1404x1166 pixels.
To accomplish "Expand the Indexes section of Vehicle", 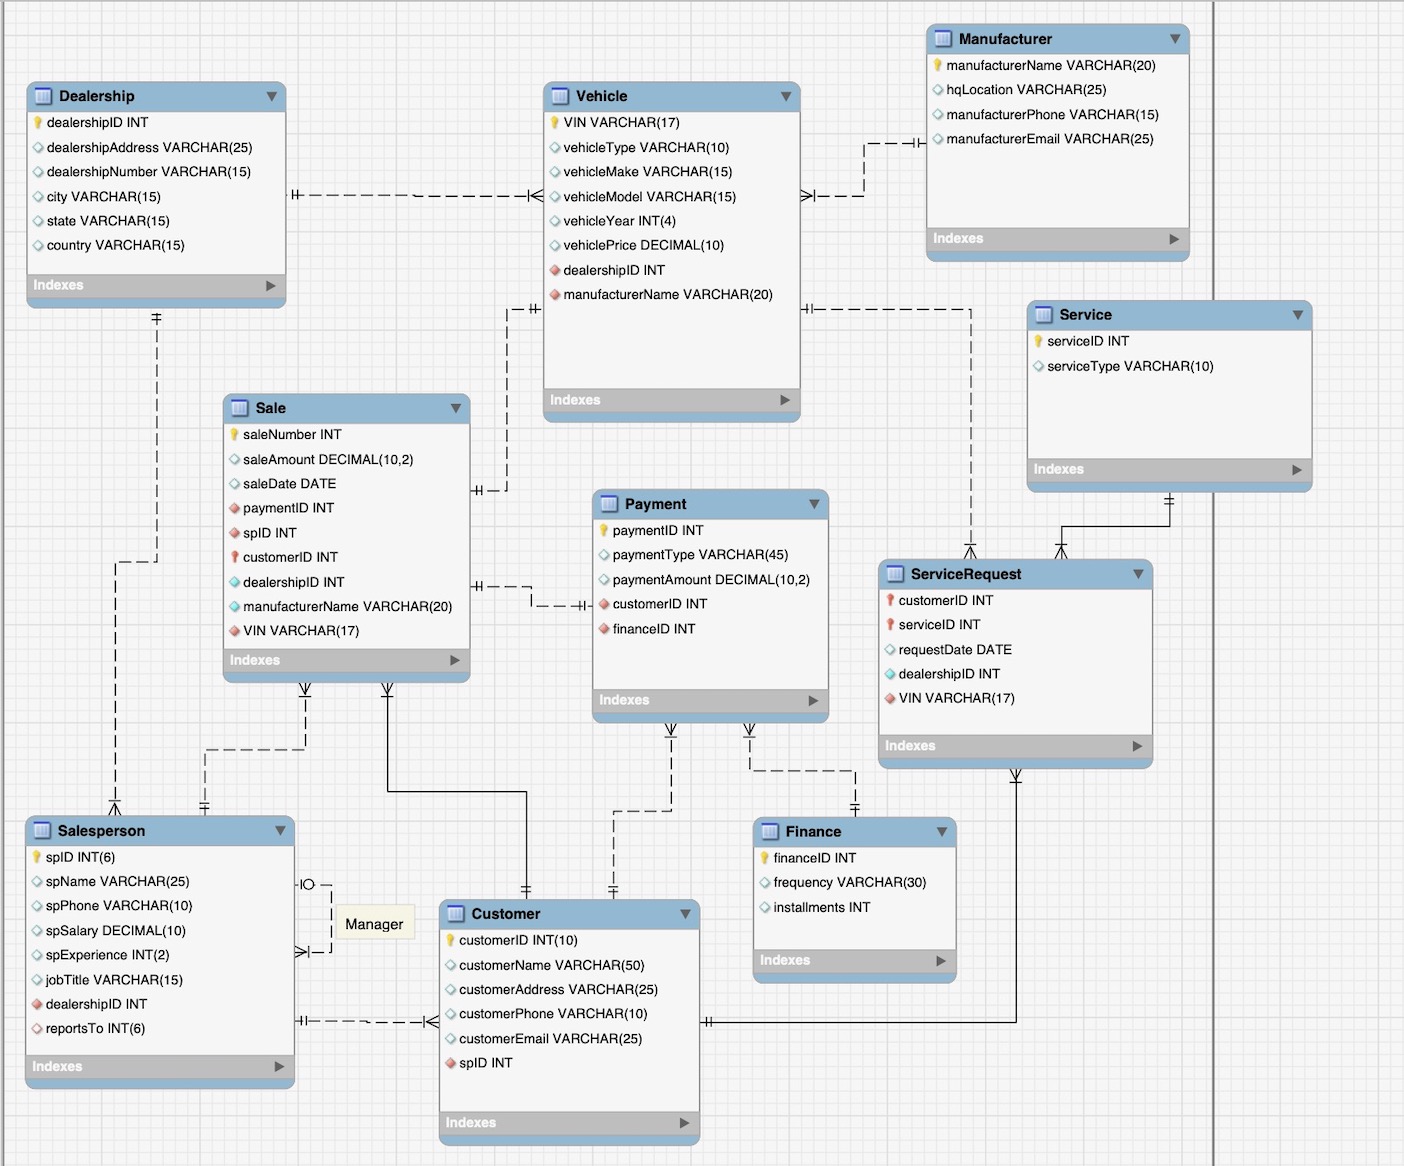I will [786, 400].
